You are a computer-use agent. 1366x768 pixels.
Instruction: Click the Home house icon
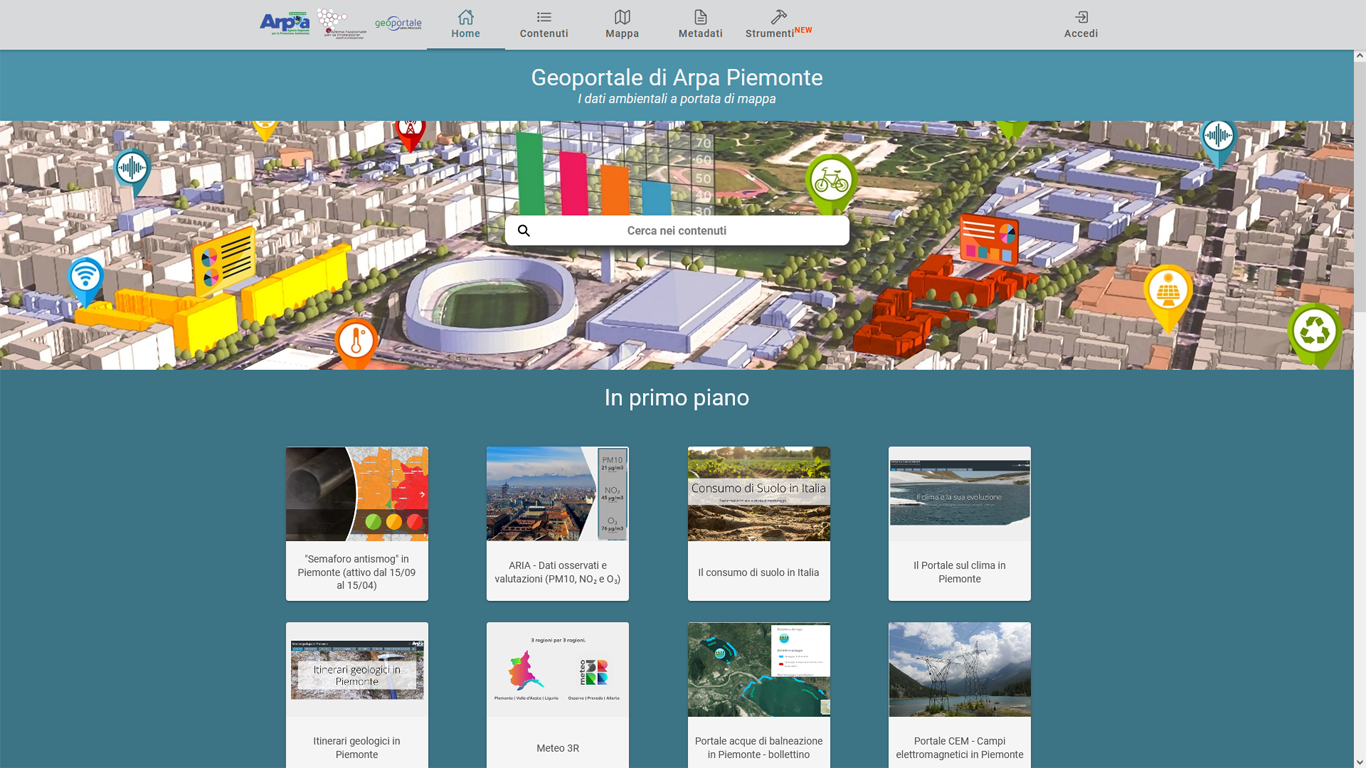[x=466, y=17]
